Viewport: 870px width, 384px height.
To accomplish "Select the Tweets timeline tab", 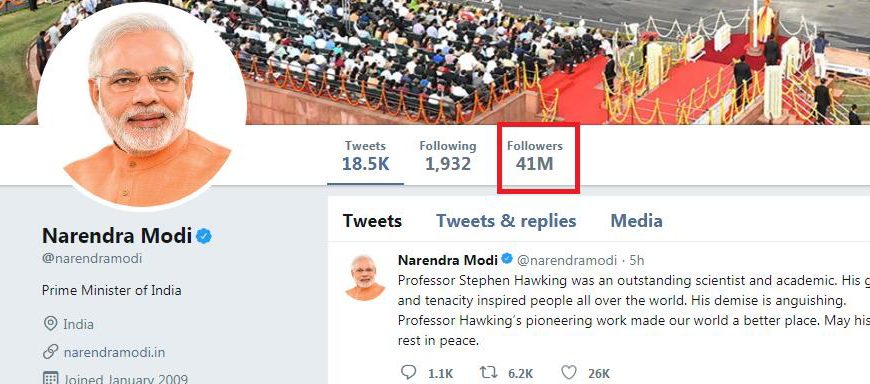I will coord(372,221).
